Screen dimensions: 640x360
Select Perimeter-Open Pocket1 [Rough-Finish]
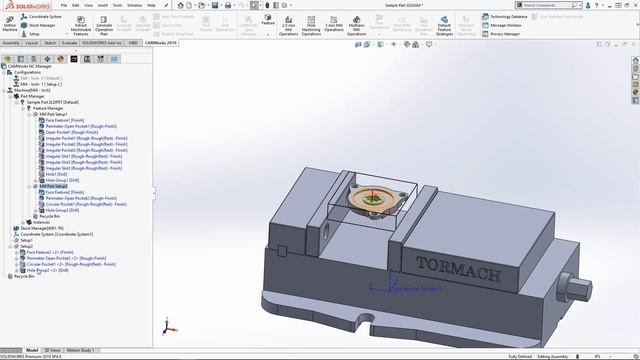tap(81, 126)
